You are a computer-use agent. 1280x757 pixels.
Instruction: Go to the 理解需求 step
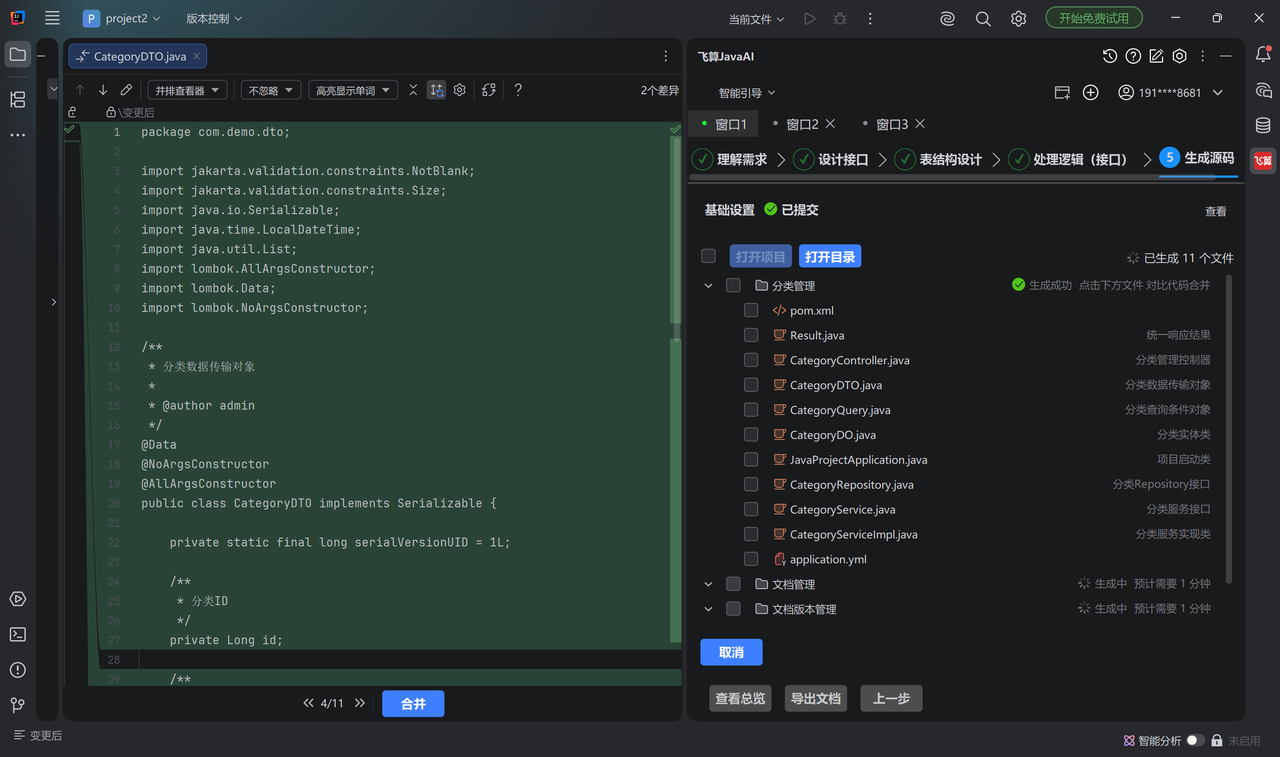point(730,159)
